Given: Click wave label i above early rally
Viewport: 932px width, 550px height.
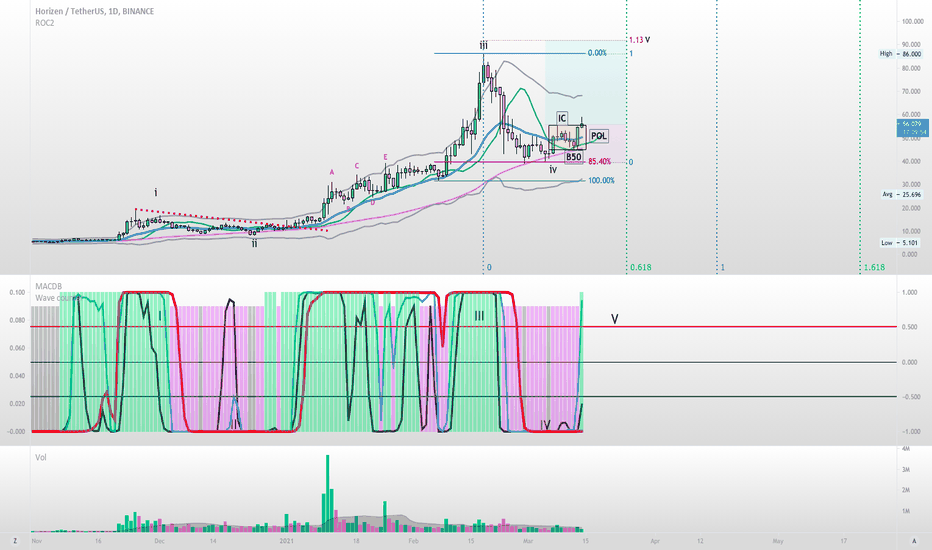Looking at the screenshot, I should point(156,193).
